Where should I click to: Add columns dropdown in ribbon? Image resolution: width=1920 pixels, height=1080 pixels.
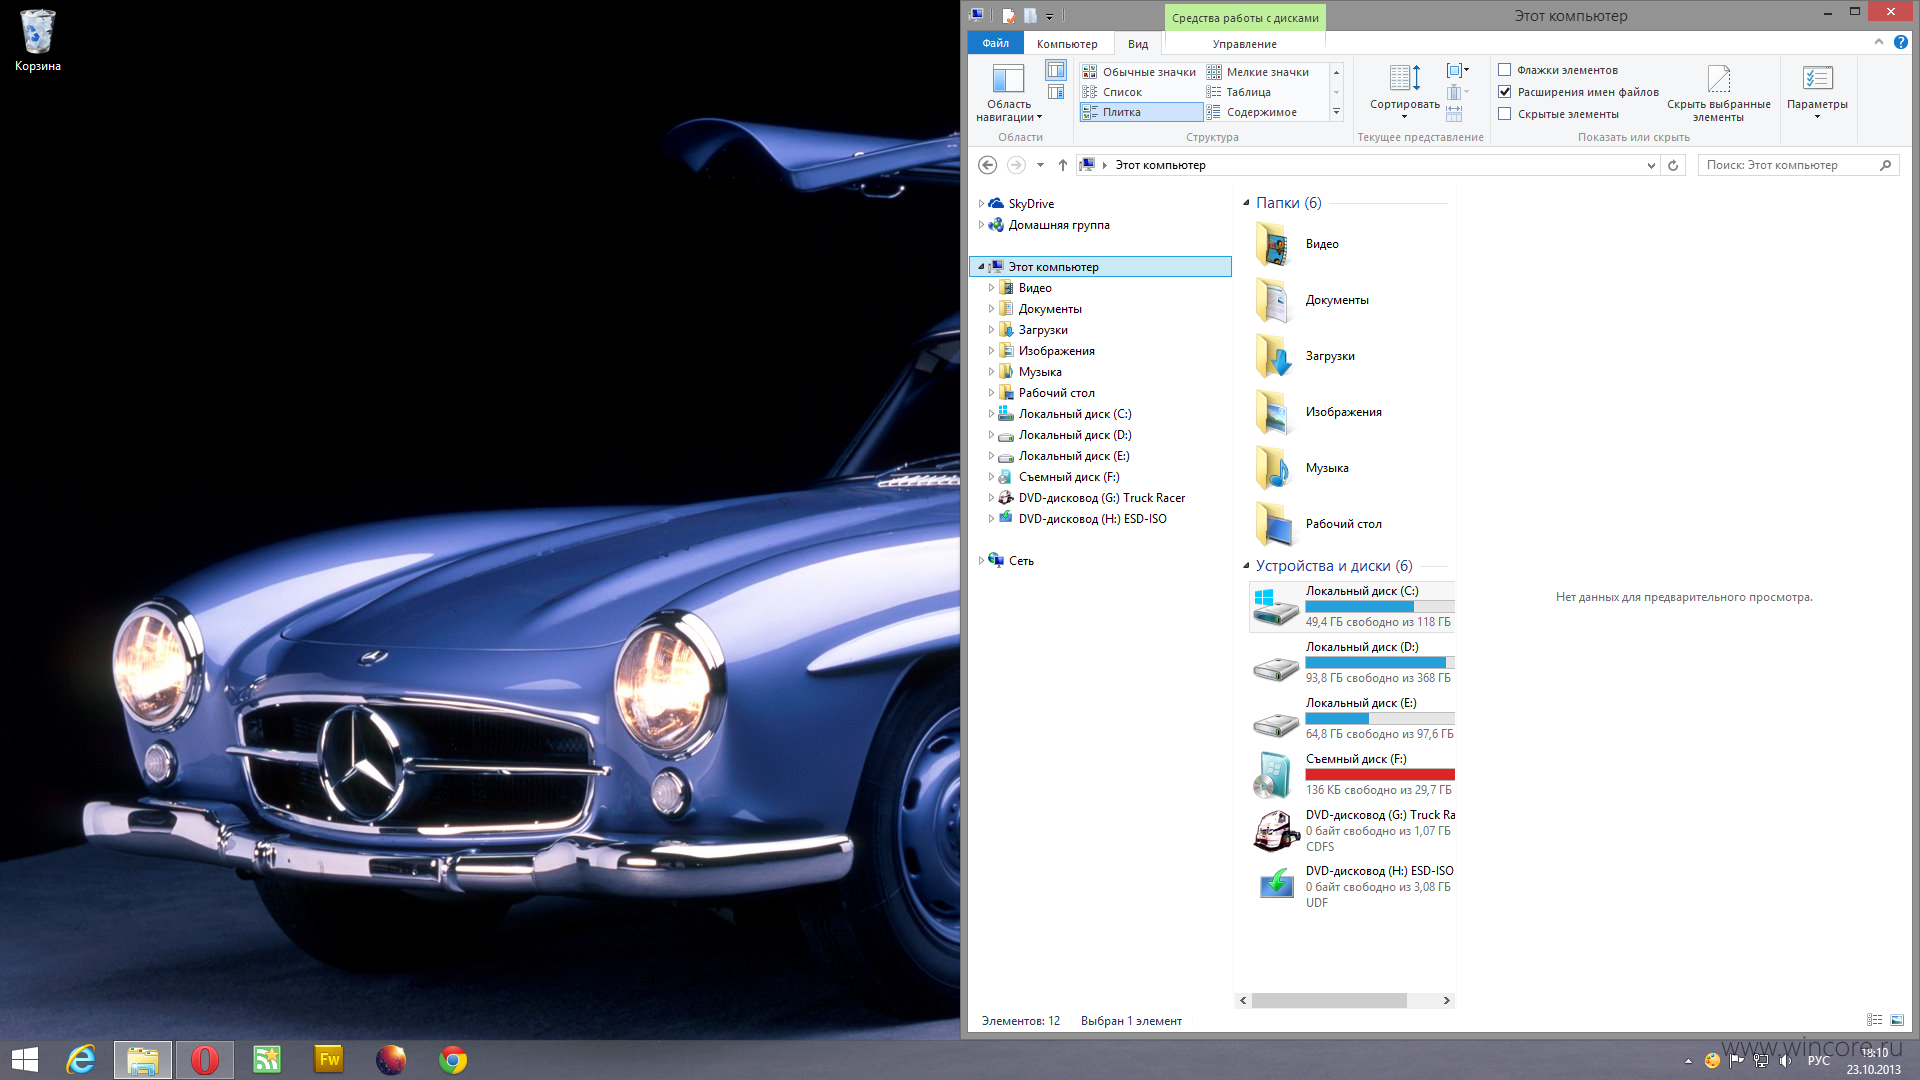coord(1457,92)
